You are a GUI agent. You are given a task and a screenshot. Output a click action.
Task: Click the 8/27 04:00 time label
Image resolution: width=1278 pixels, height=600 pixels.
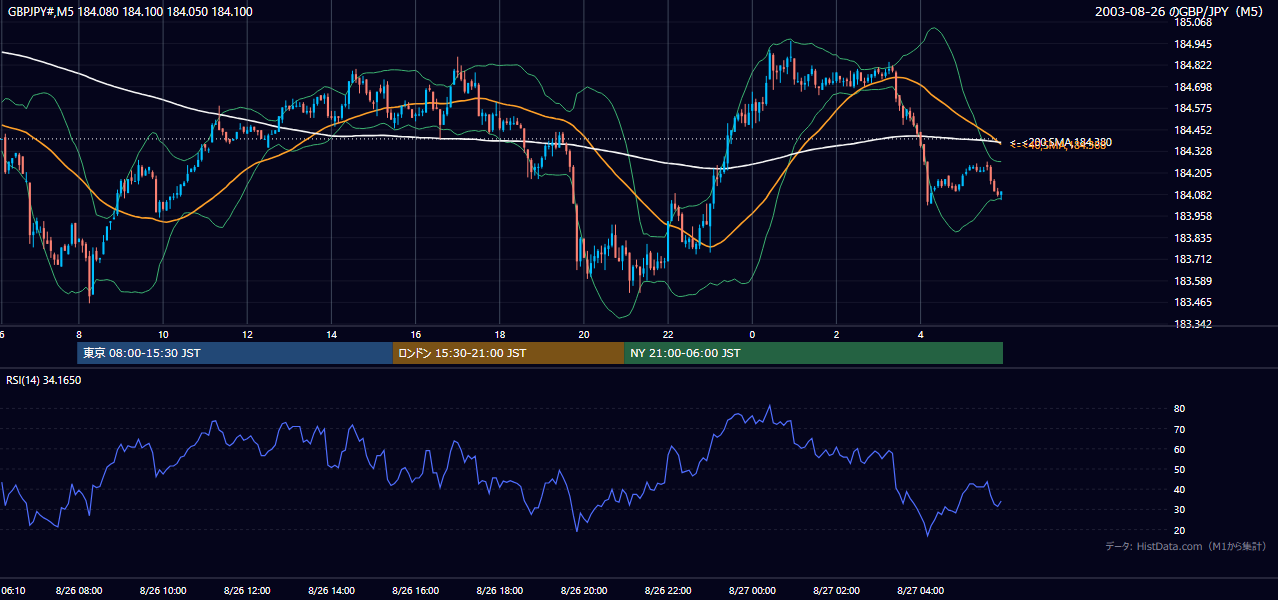click(920, 591)
